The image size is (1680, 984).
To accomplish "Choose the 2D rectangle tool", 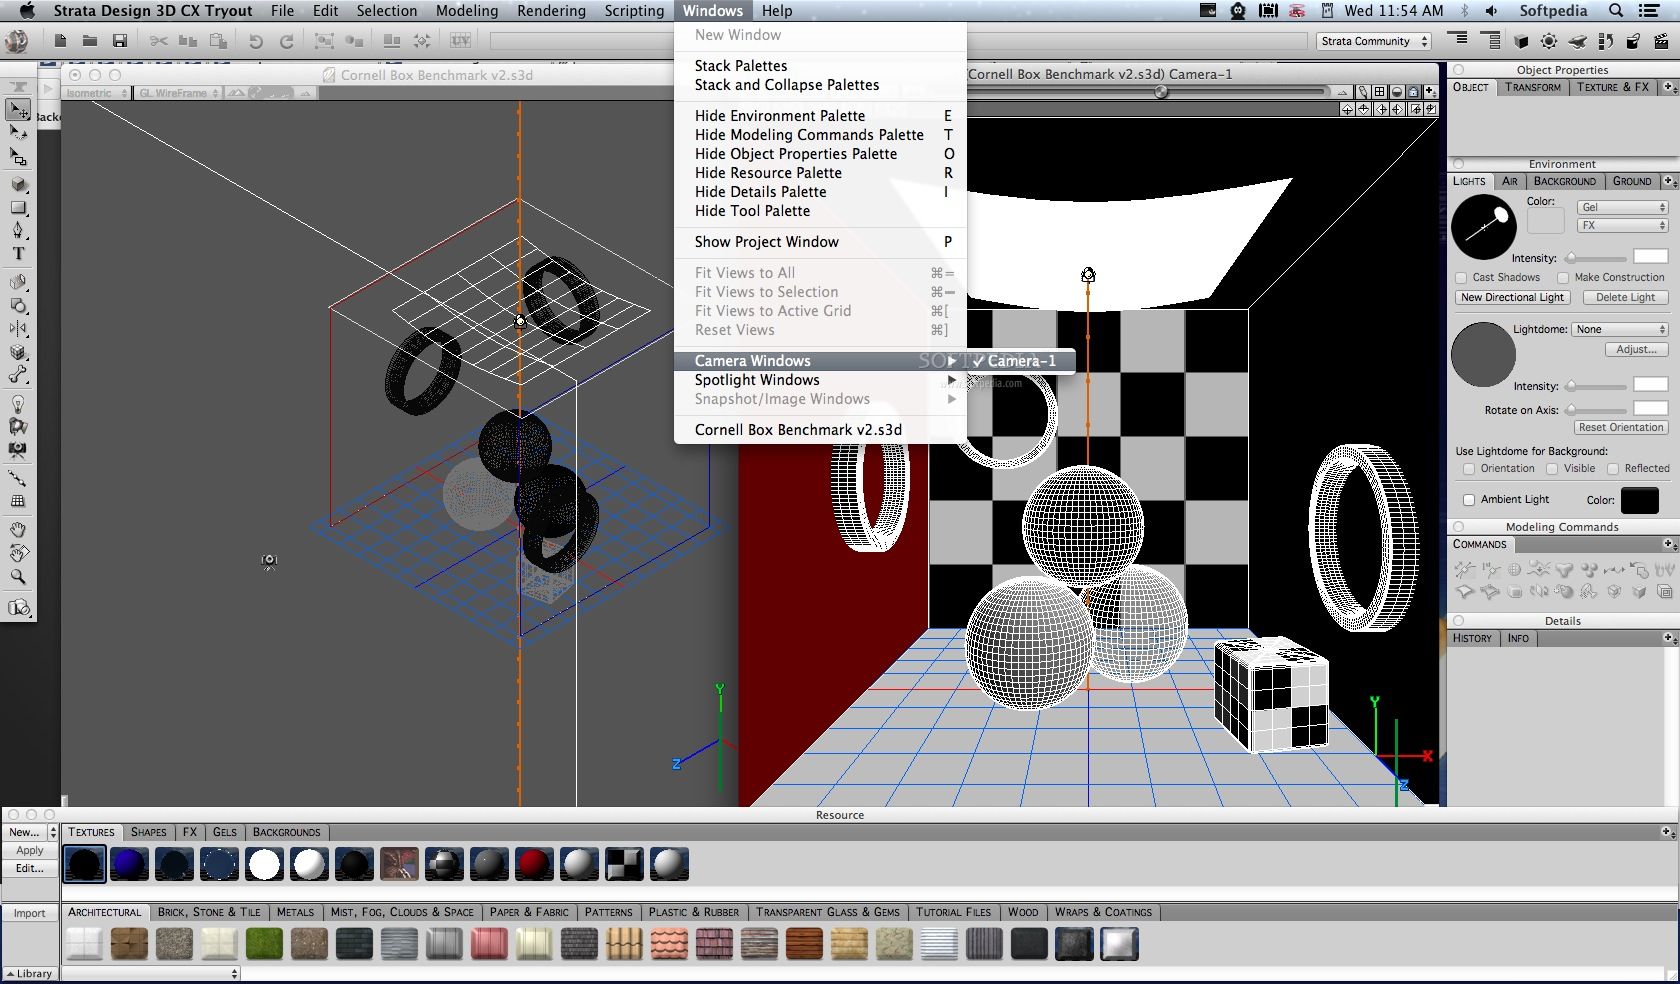I will pyautogui.click(x=18, y=208).
